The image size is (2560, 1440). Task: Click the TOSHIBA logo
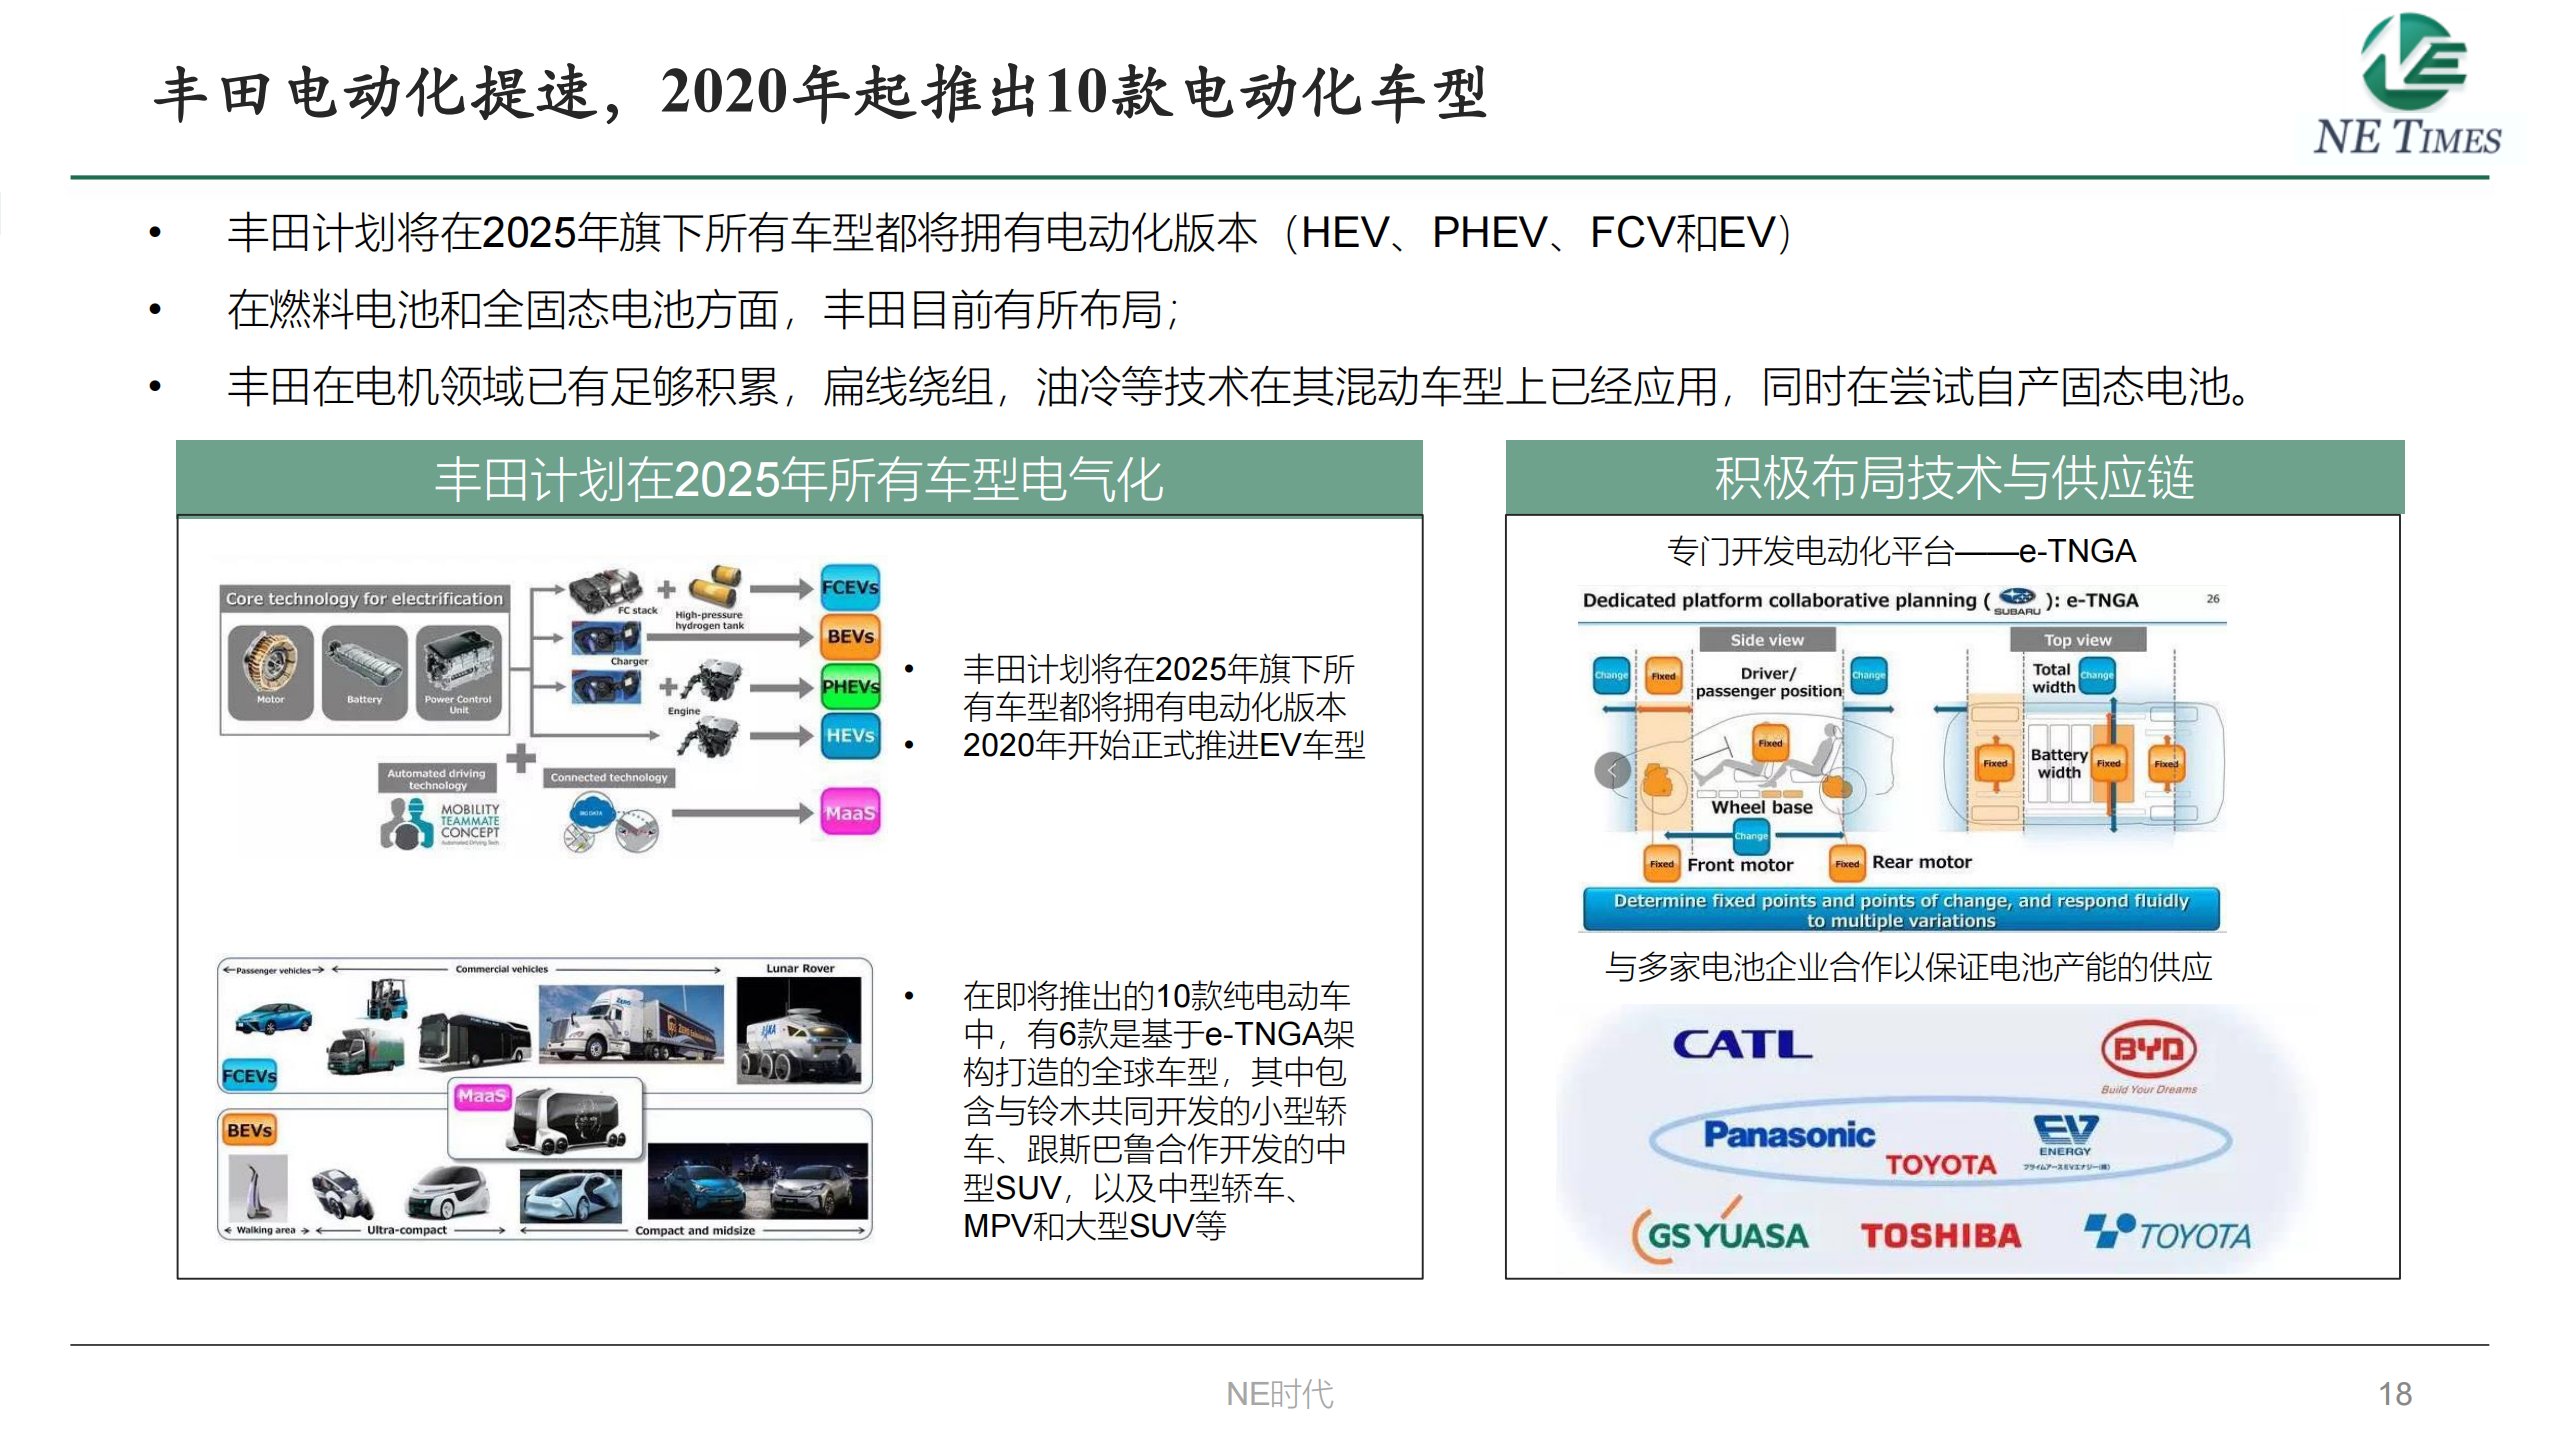(x=1940, y=1236)
